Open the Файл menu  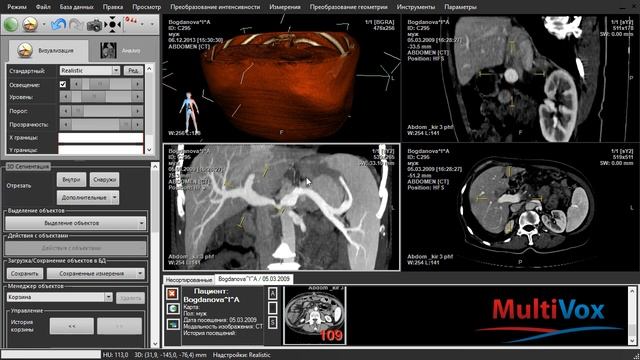(x=43, y=7)
